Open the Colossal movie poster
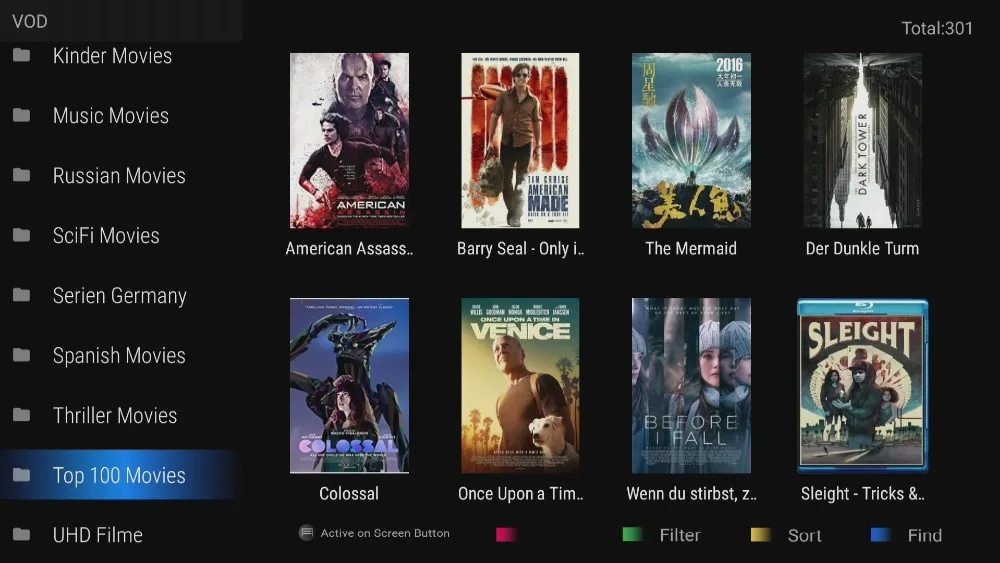 click(x=349, y=386)
